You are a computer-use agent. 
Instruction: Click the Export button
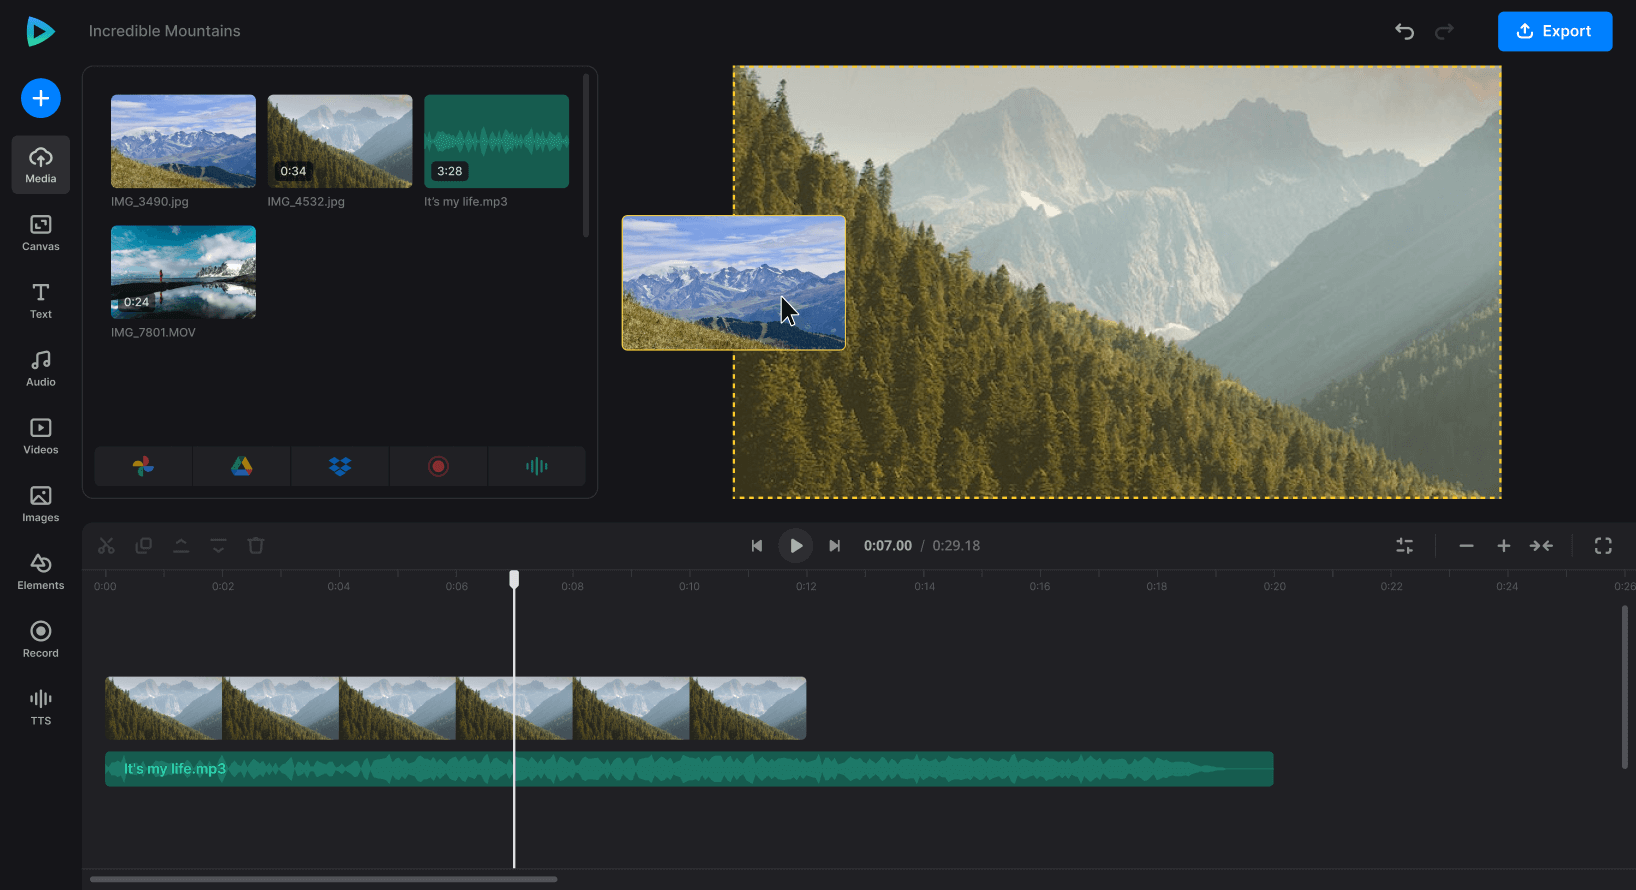tap(1554, 31)
